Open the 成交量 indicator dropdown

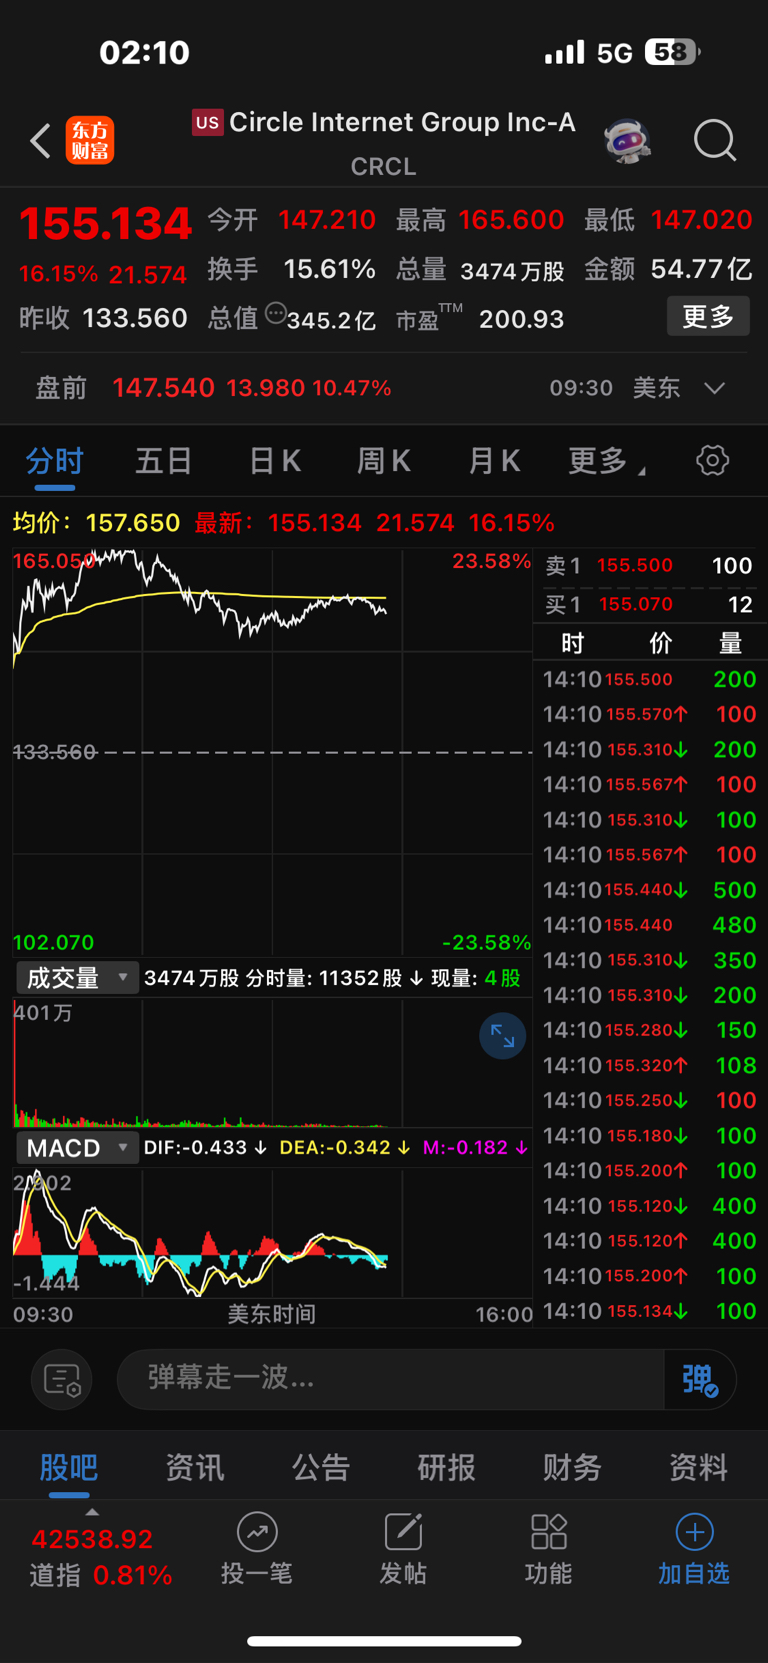pos(75,978)
